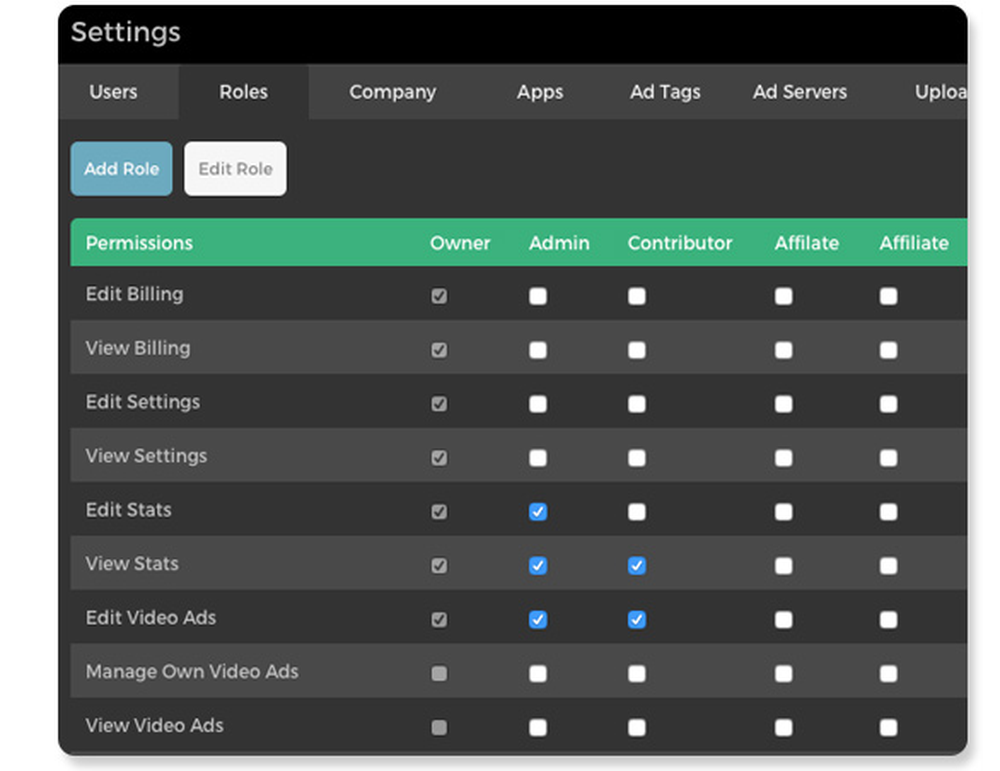Enable Edit Stats for the Affilate role
The image size is (1000, 771).
[x=784, y=512]
